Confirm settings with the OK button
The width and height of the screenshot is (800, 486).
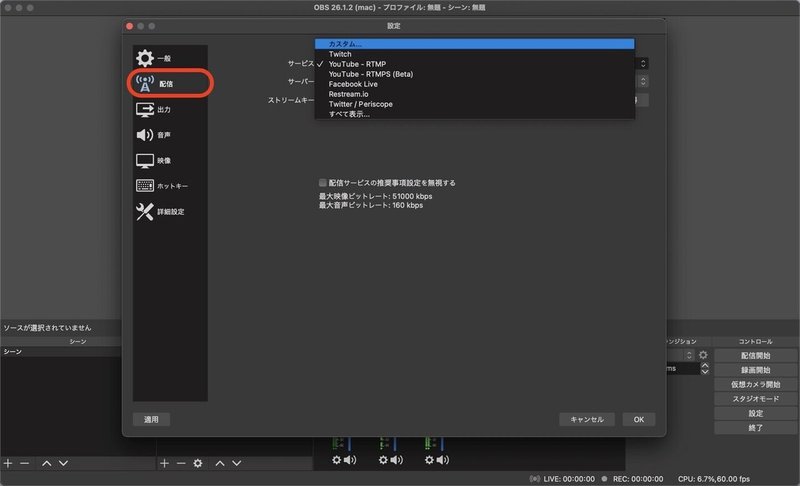coord(639,419)
